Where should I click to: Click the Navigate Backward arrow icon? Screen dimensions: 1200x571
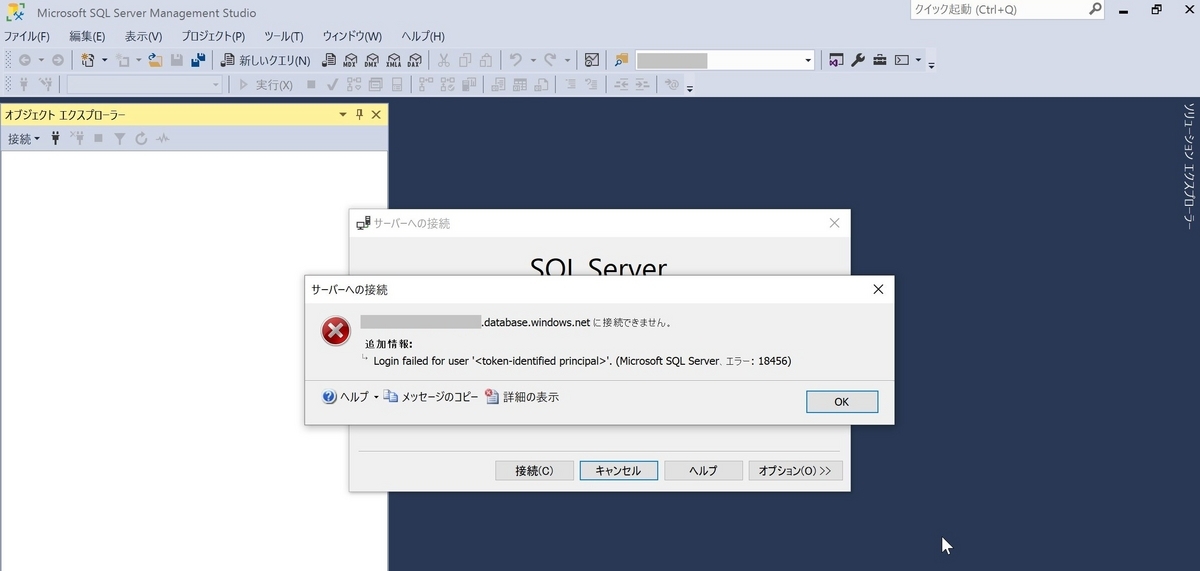pyautogui.click(x=24, y=60)
